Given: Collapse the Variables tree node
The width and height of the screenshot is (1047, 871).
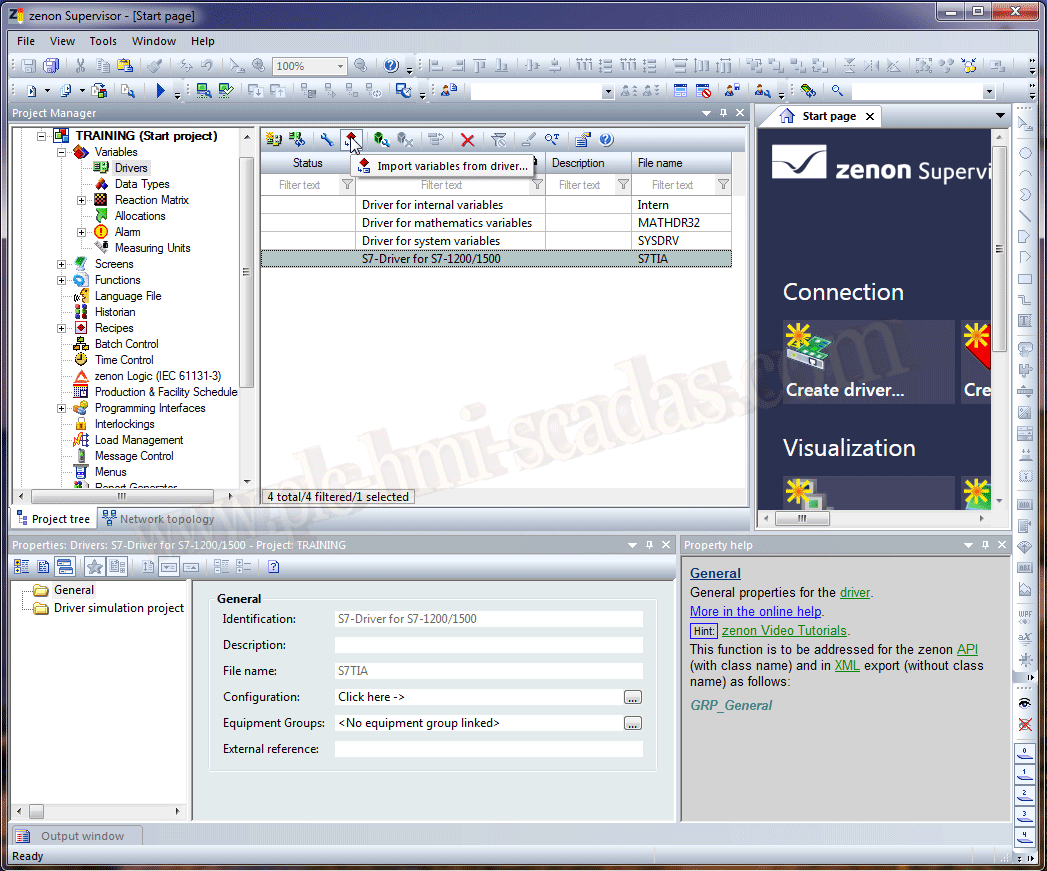Looking at the screenshot, I should [x=62, y=152].
